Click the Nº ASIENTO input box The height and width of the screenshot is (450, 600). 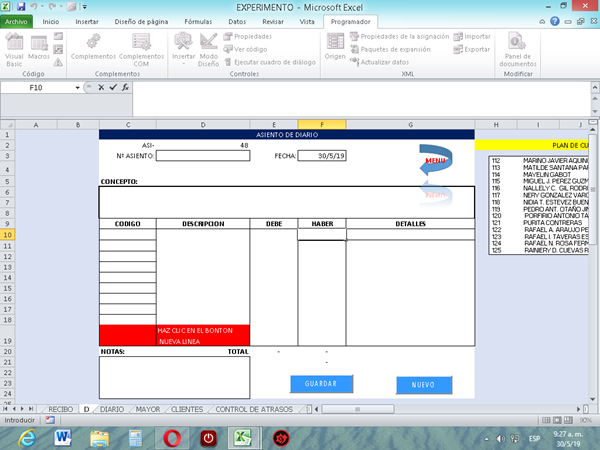pyautogui.click(x=203, y=156)
